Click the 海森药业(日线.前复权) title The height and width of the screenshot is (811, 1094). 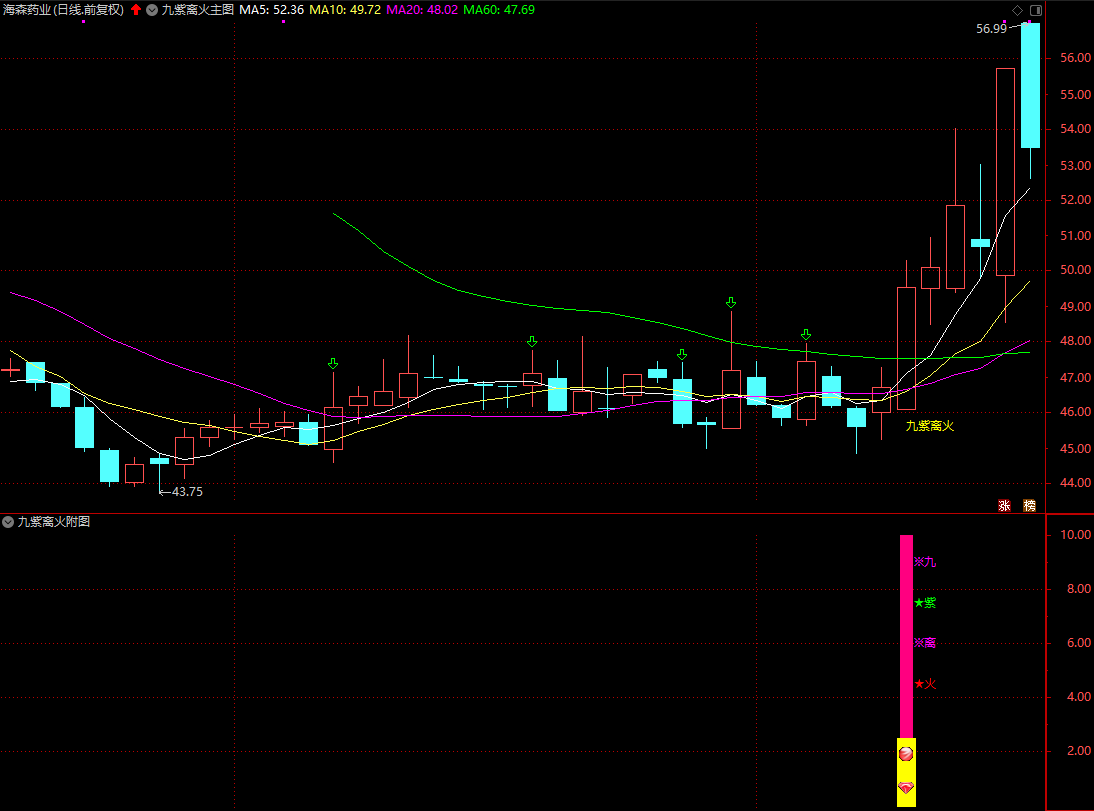pos(63,10)
